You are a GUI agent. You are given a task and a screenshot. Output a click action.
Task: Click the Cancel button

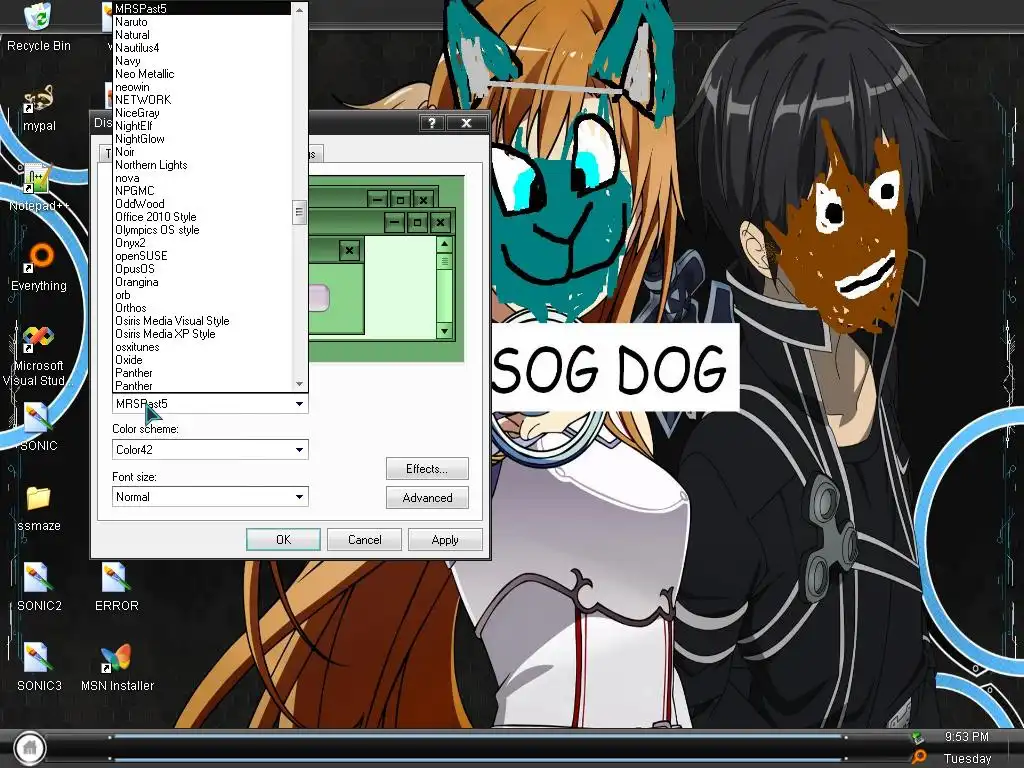pyautogui.click(x=364, y=539)
